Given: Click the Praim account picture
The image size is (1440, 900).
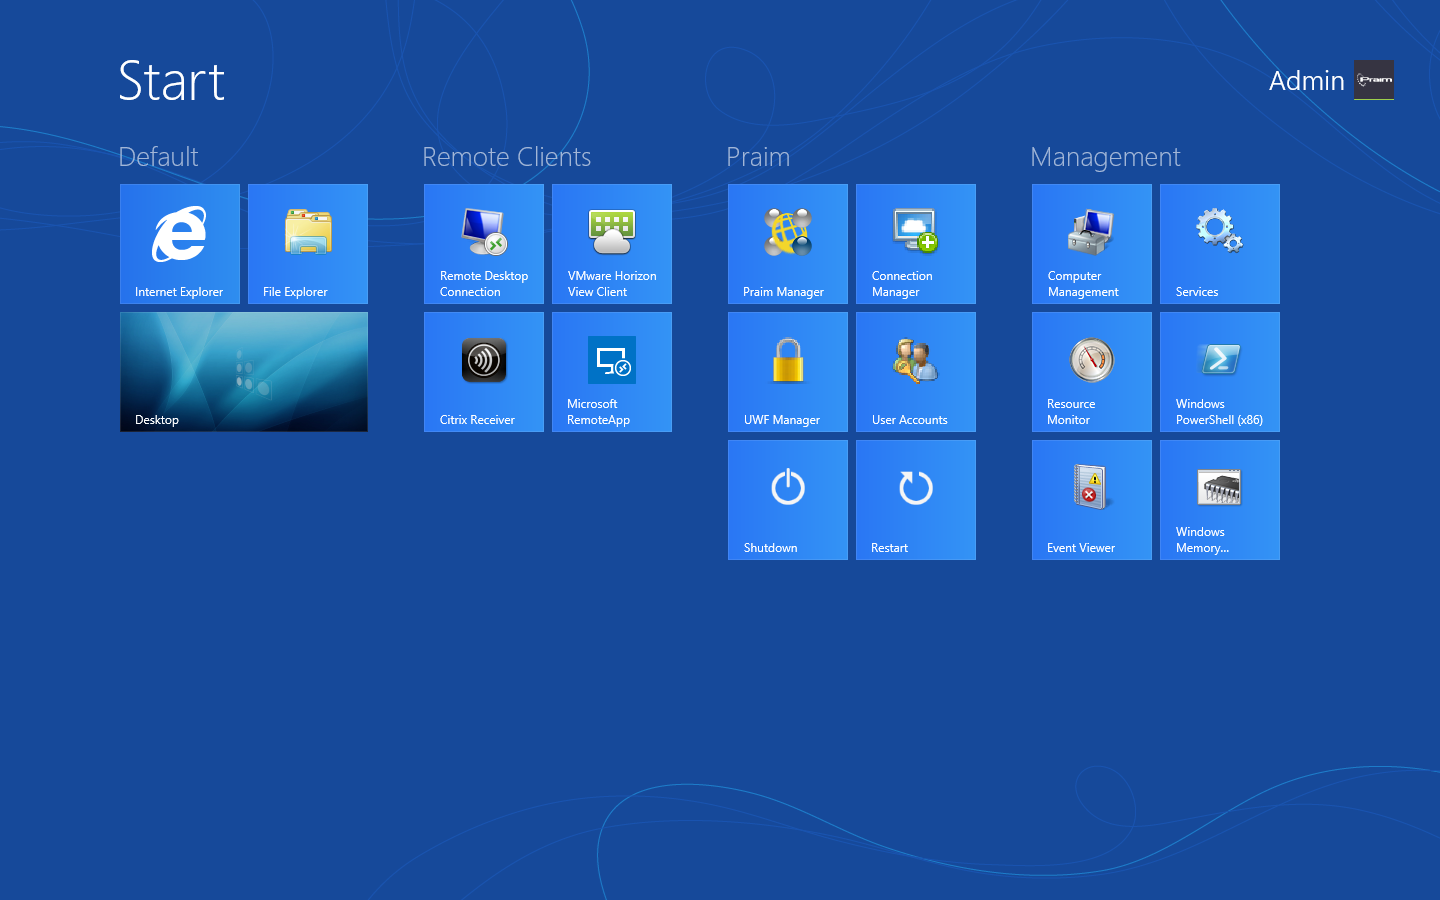Looking at the screenshot, I should [1374, 80].
